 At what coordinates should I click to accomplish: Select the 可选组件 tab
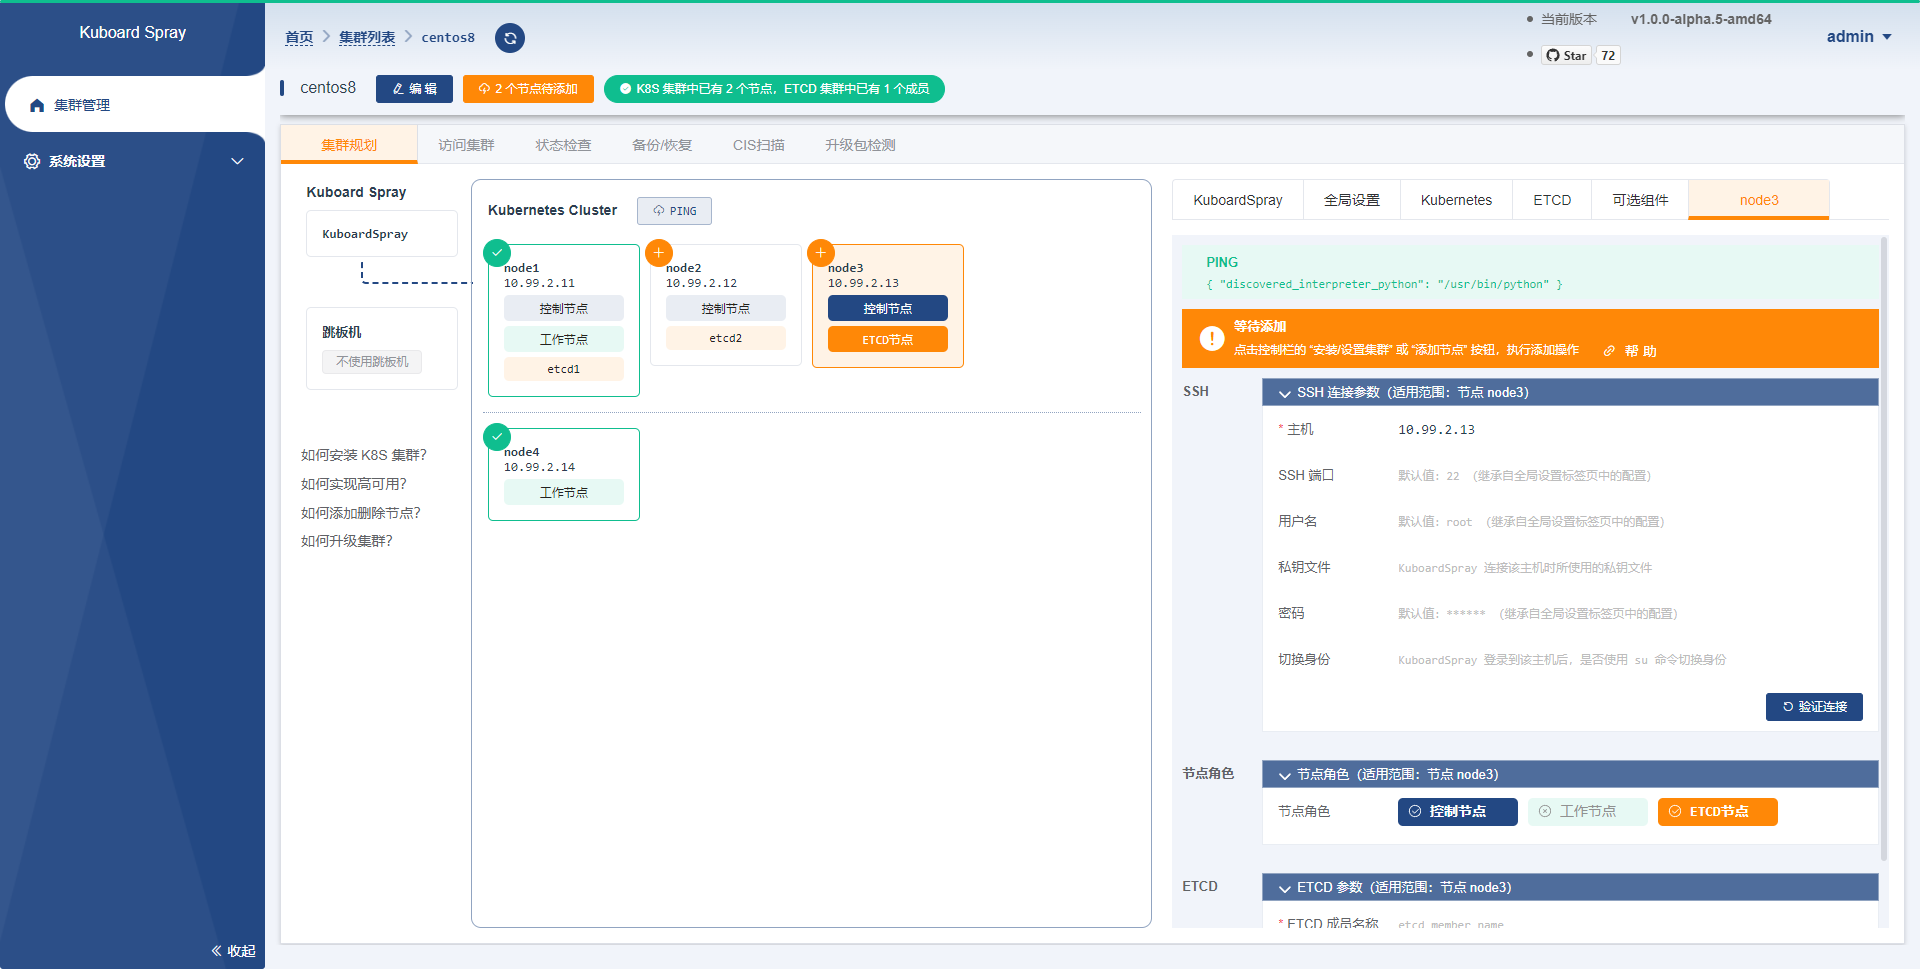[x=1640, y=200]
